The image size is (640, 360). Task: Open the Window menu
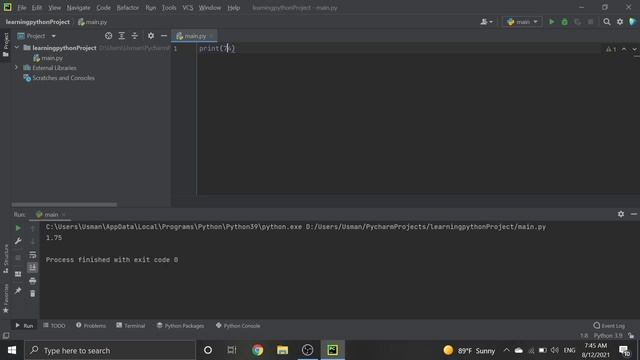(x=210, y=8)
